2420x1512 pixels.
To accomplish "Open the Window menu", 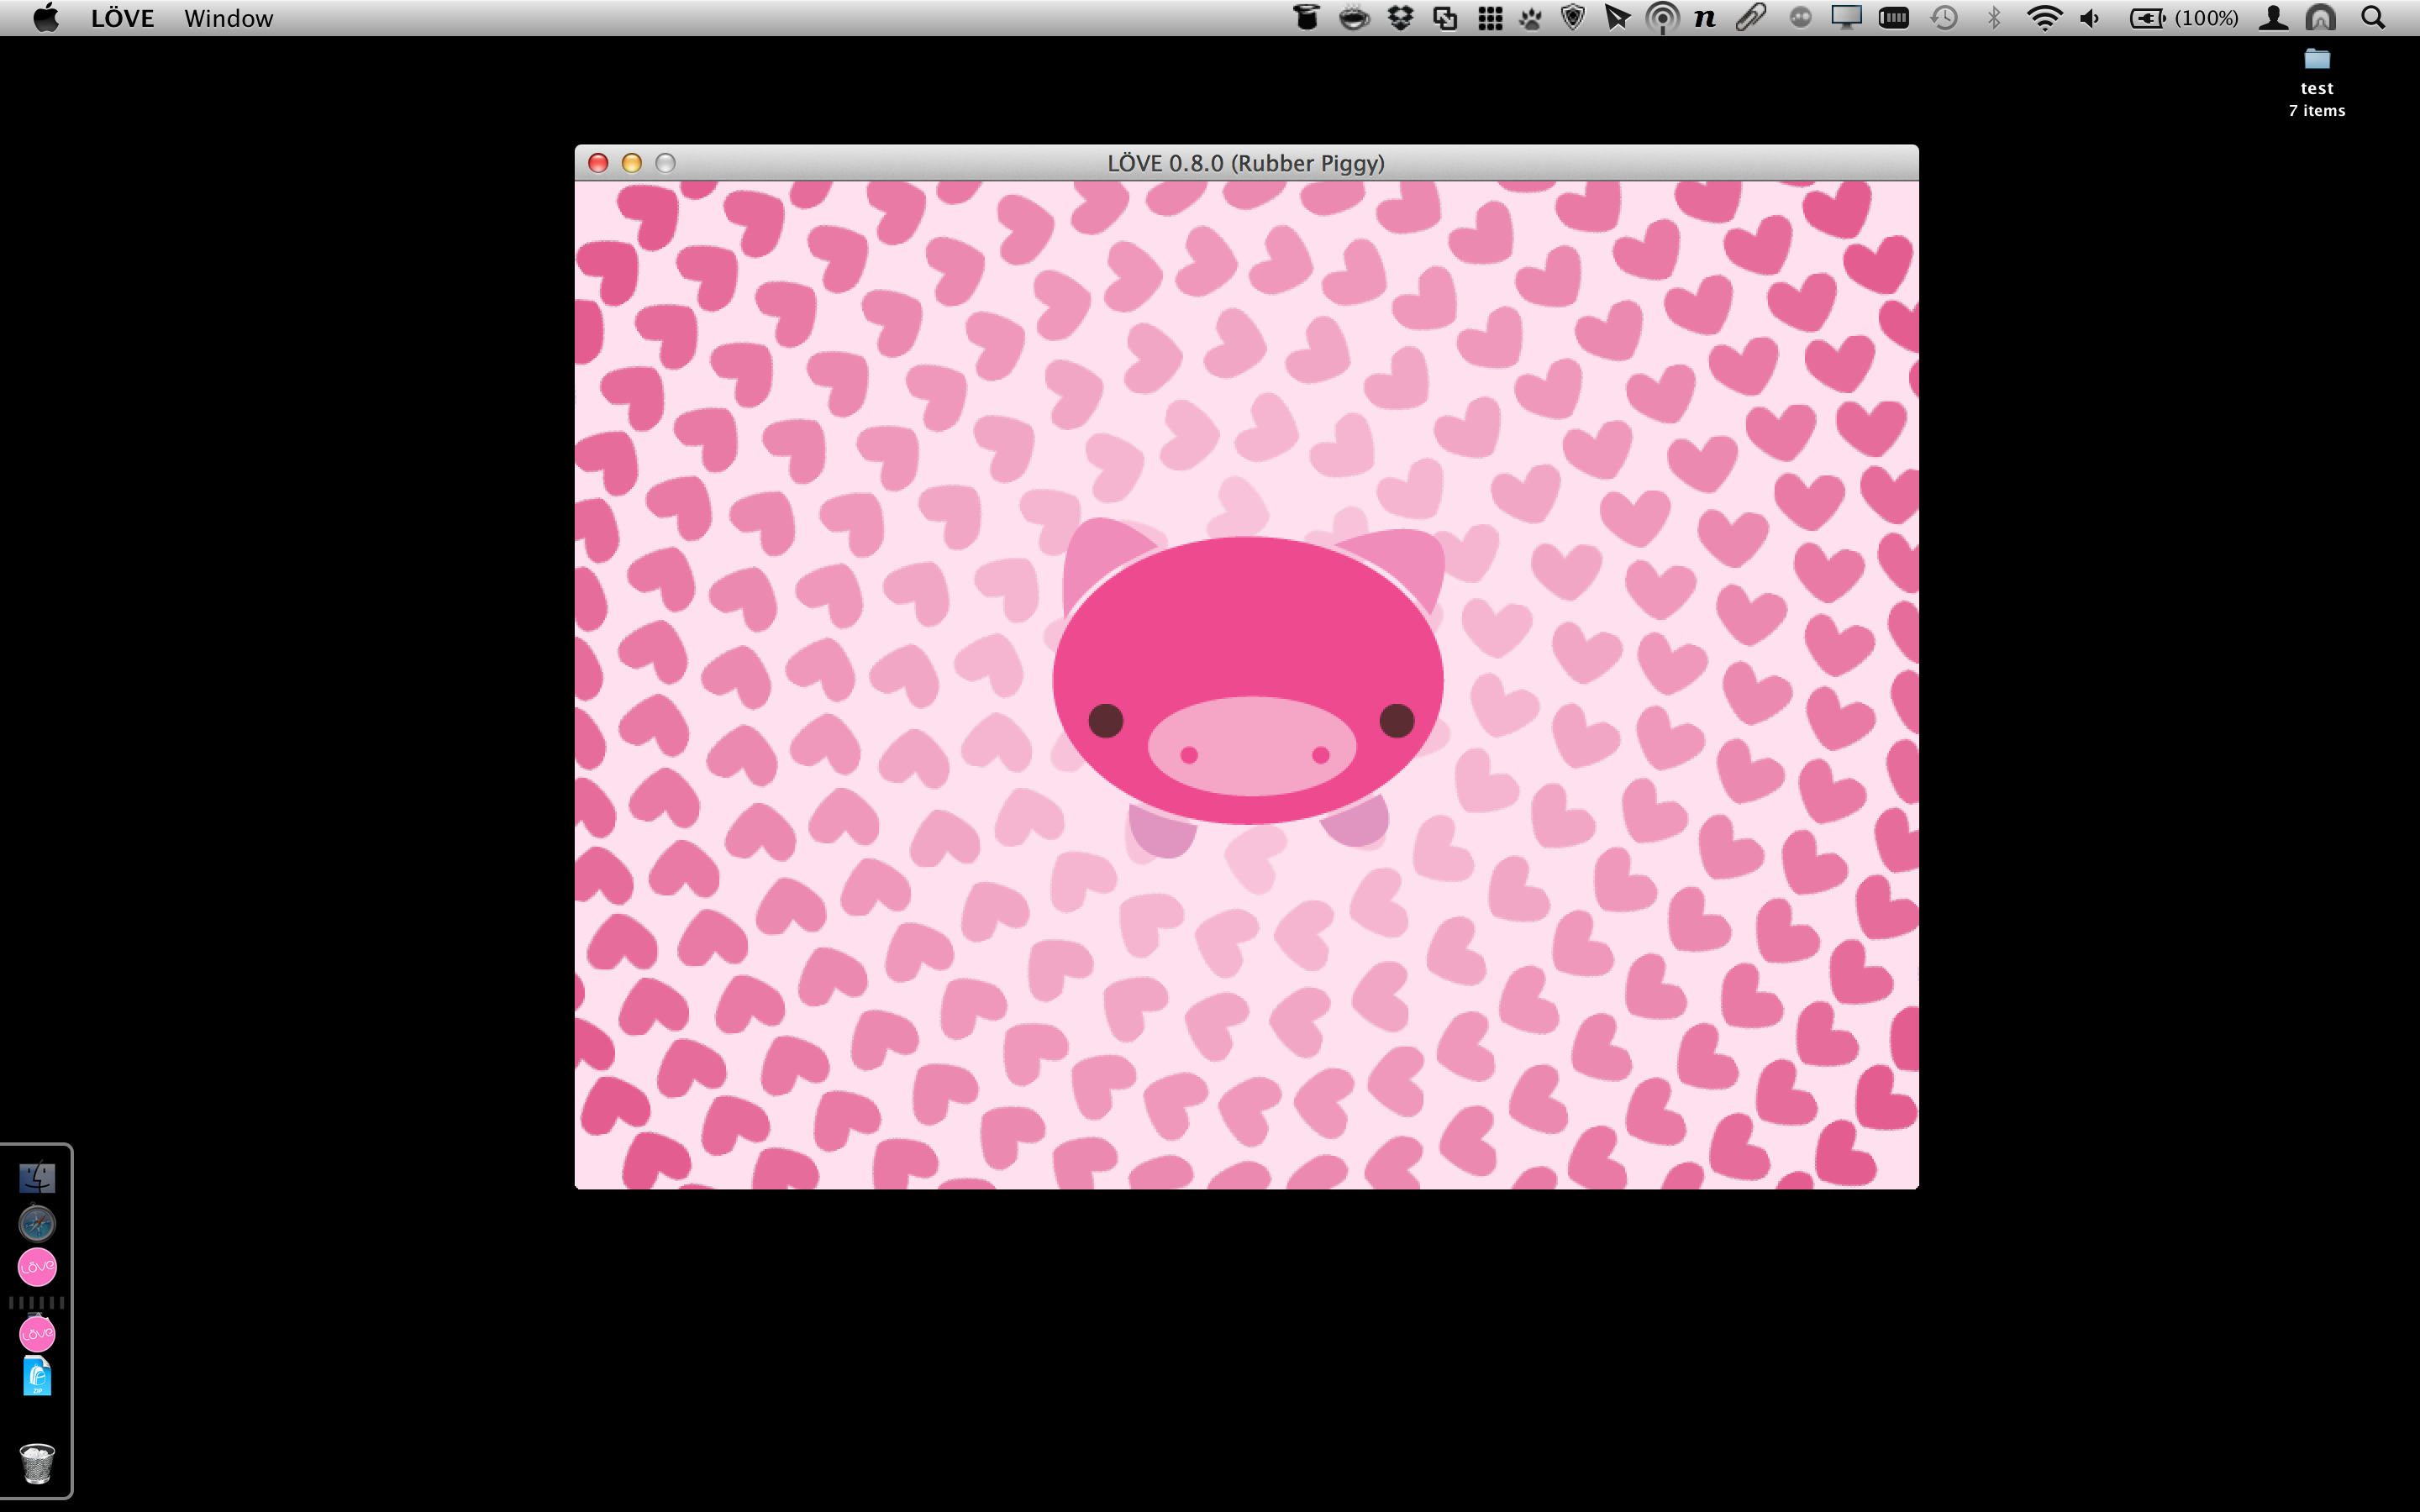I will (228, 18).
